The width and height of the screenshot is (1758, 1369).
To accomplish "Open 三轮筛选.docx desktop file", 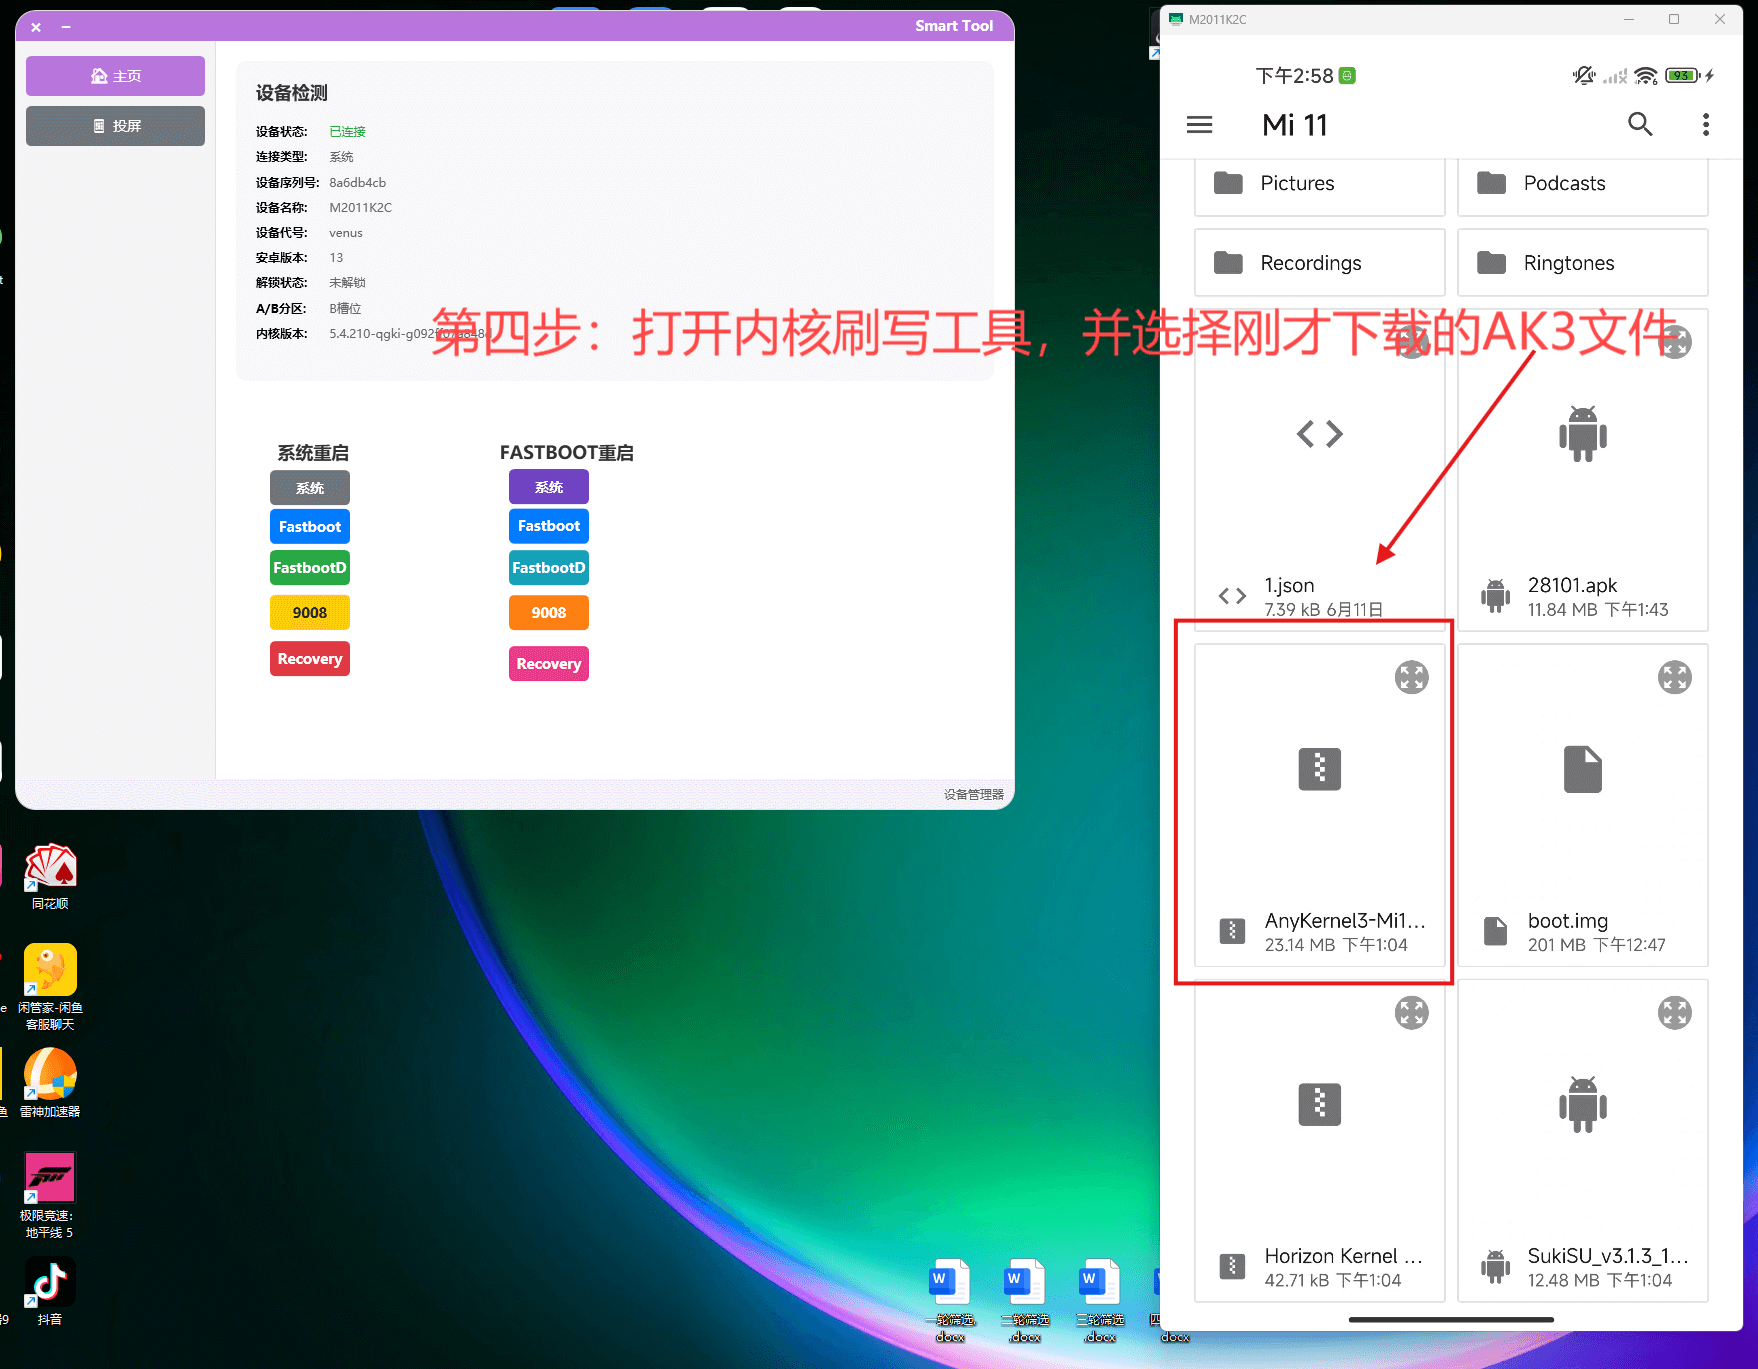I will point(1100,1301).
